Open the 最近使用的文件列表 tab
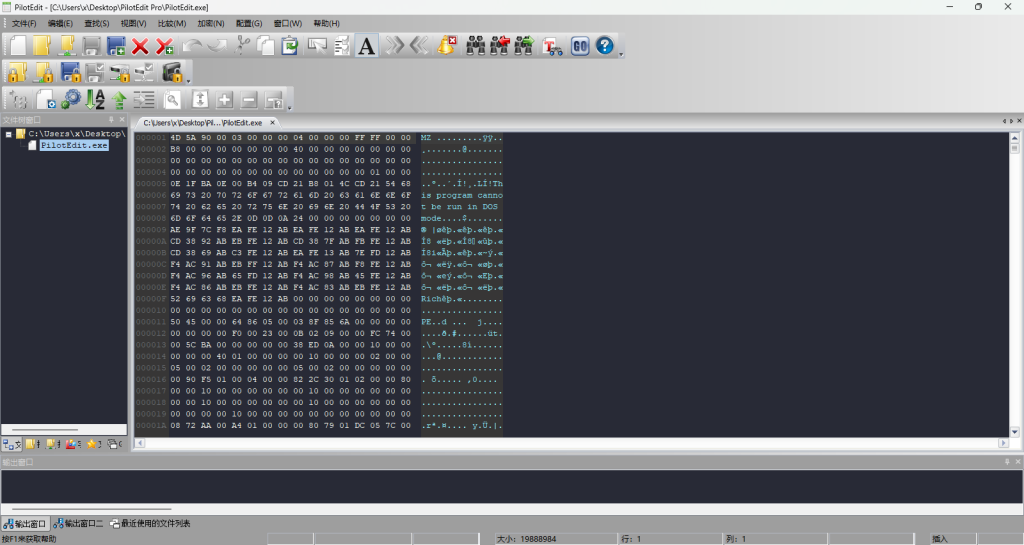Image resolution: width=1024 pixels, height=545 pixels. [x=150, y=523]
